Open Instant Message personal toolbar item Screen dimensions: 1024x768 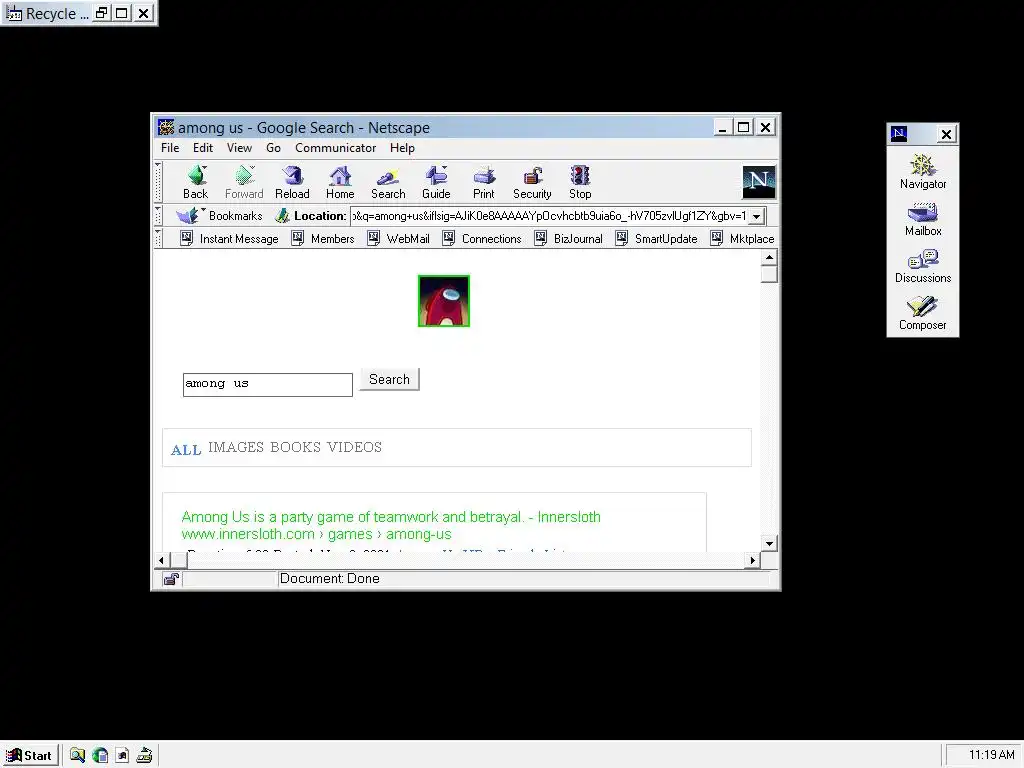tap(229, 238)
